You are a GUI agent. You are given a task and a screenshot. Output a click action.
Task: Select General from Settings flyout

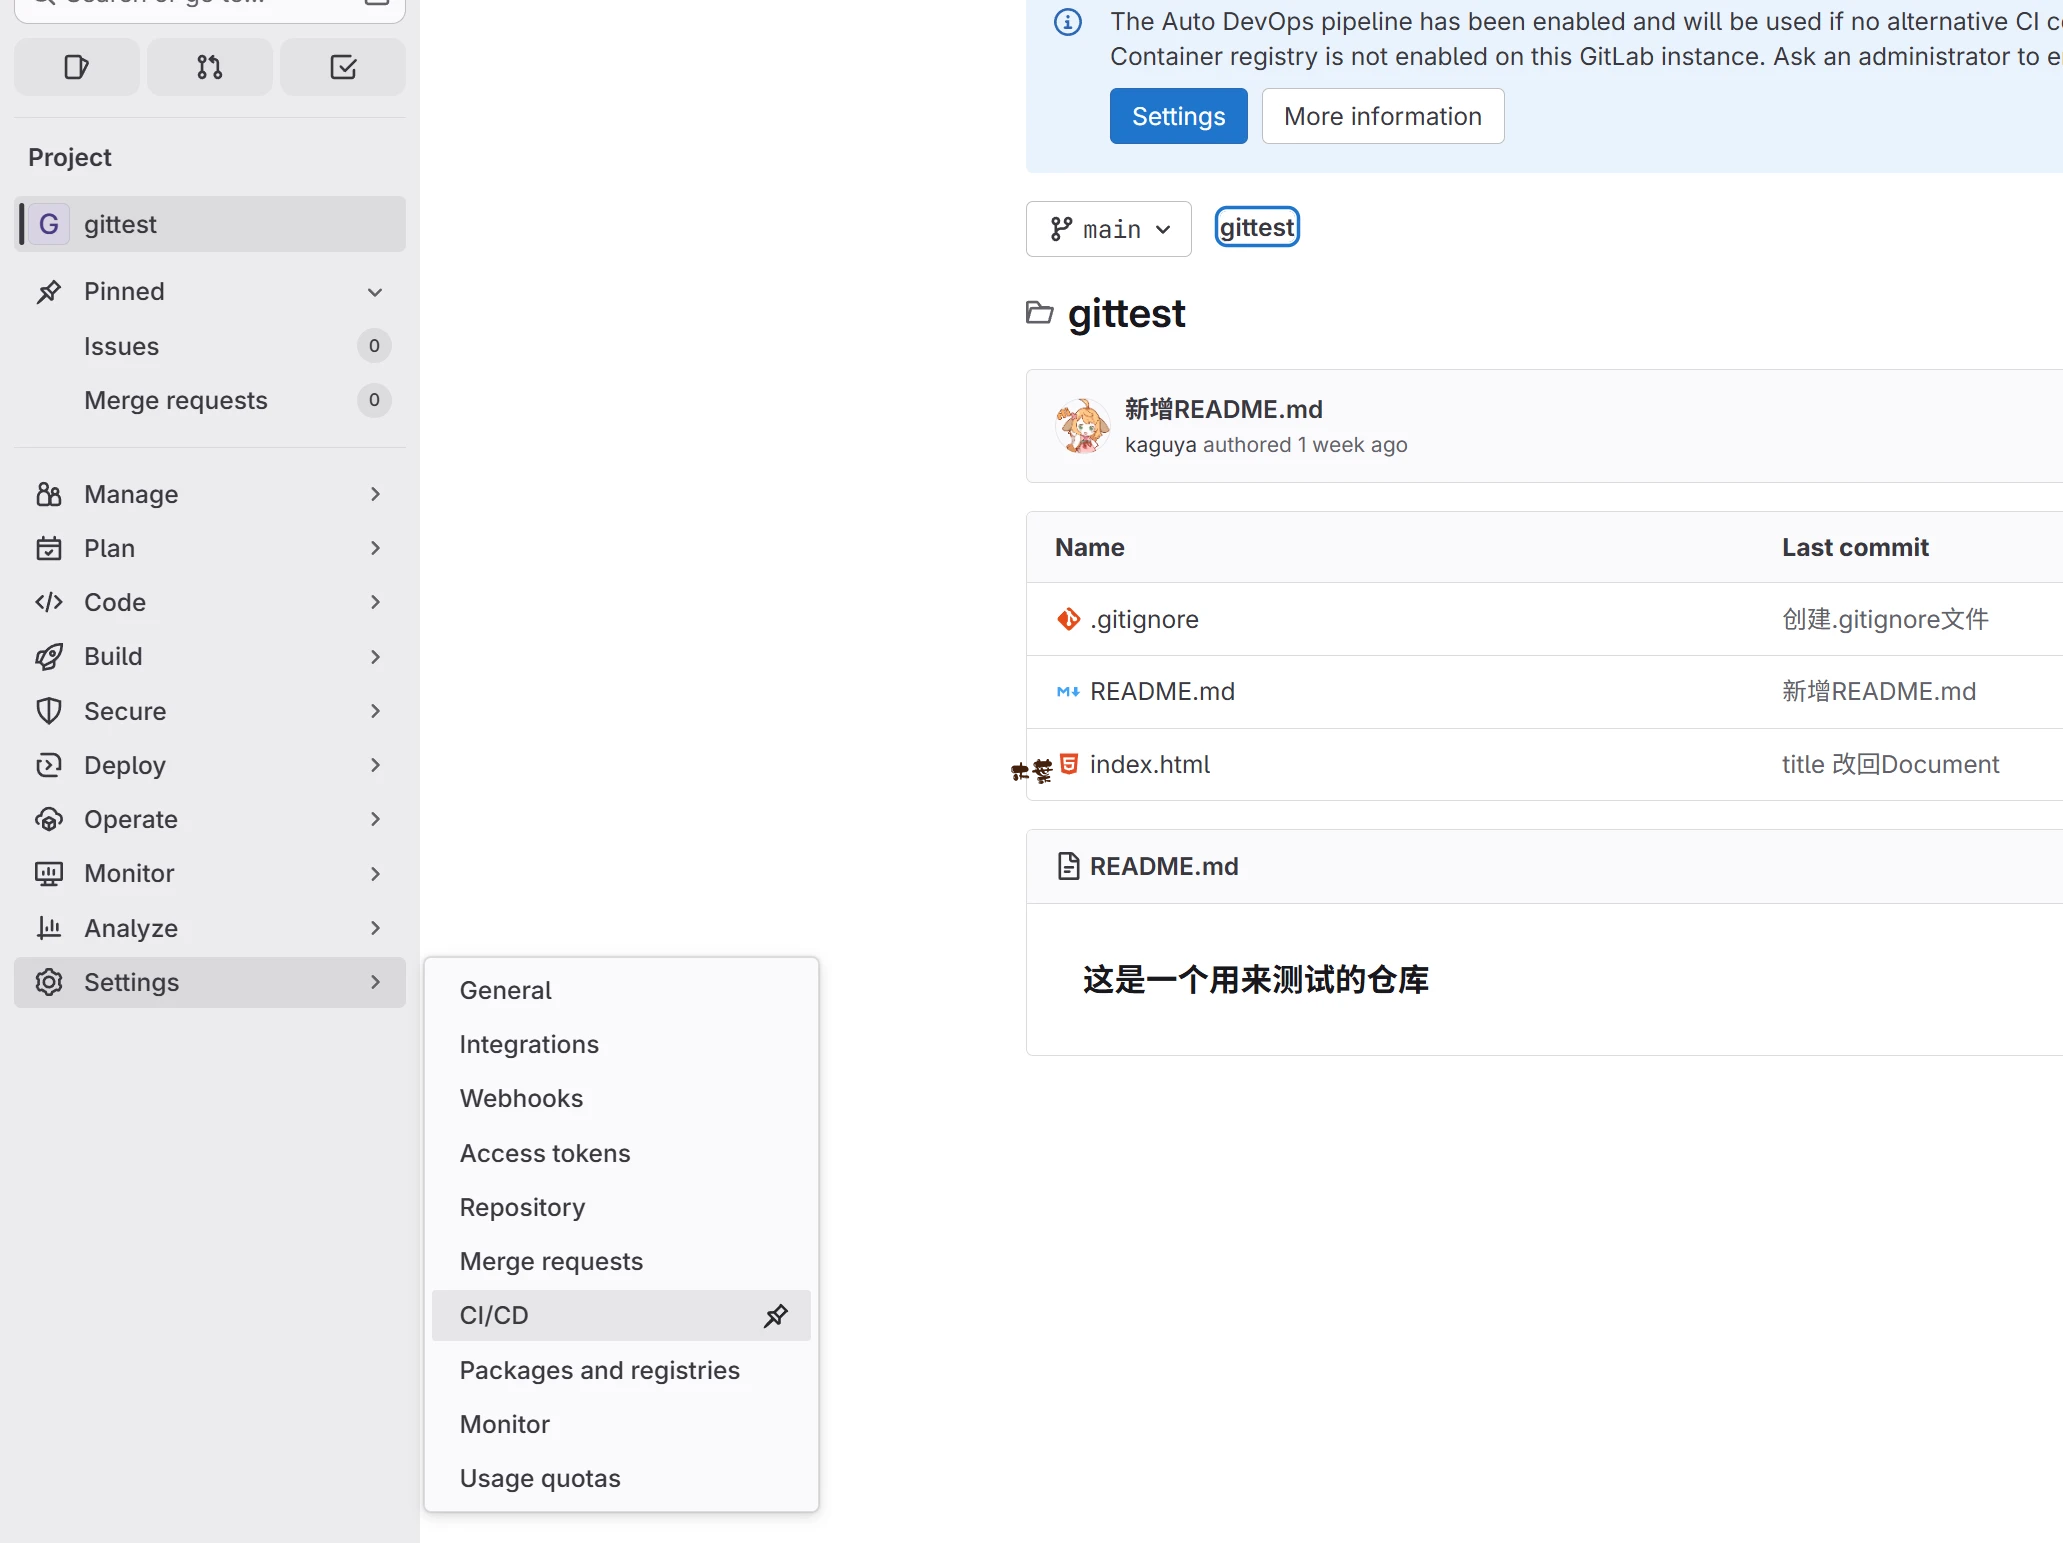(505, 990)
